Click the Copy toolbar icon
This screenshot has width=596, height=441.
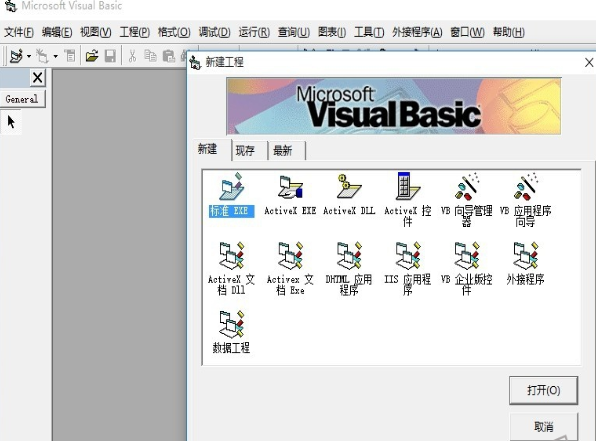click(151, 56)
